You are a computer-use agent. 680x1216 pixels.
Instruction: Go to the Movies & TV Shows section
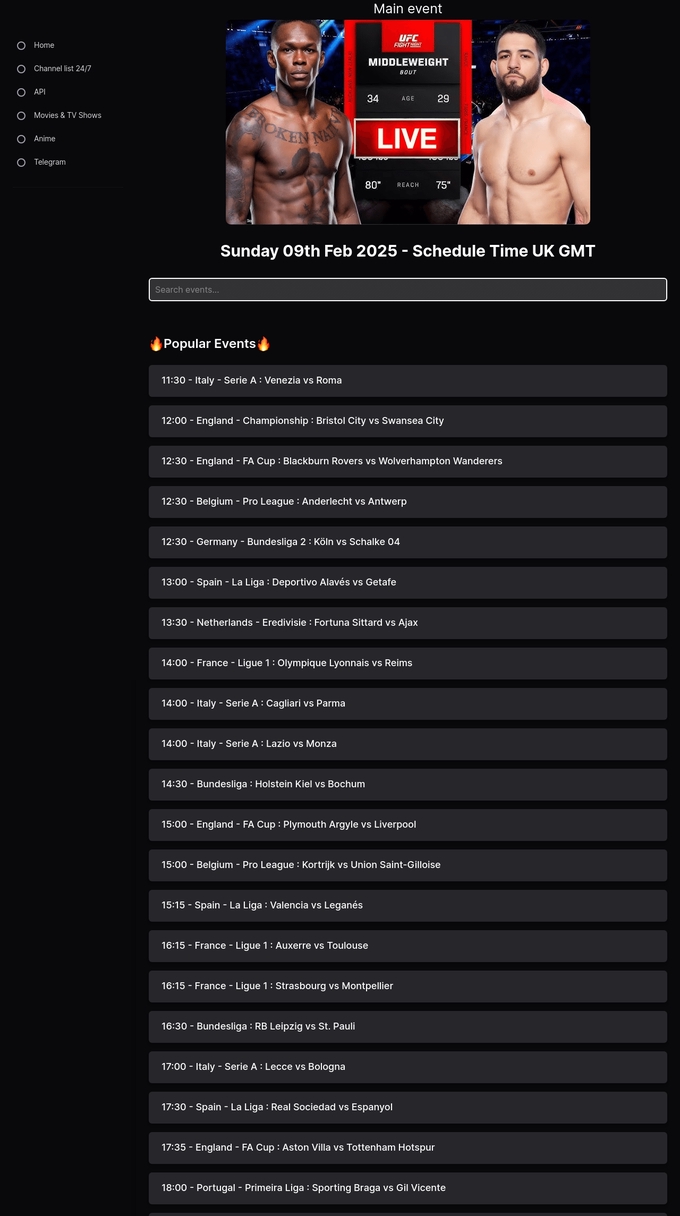tap(67, 115)
